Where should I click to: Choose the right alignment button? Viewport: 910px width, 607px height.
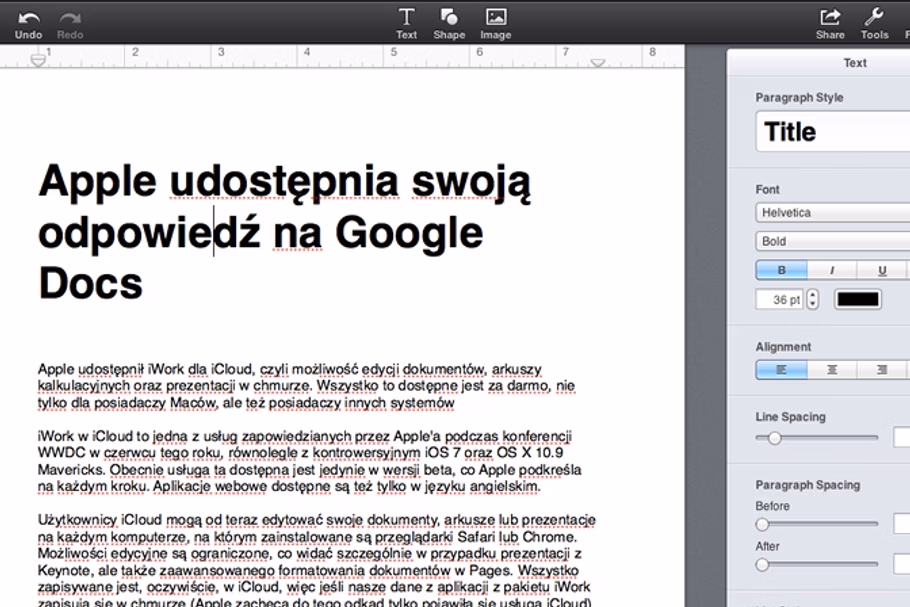click(x=881, y=370)
